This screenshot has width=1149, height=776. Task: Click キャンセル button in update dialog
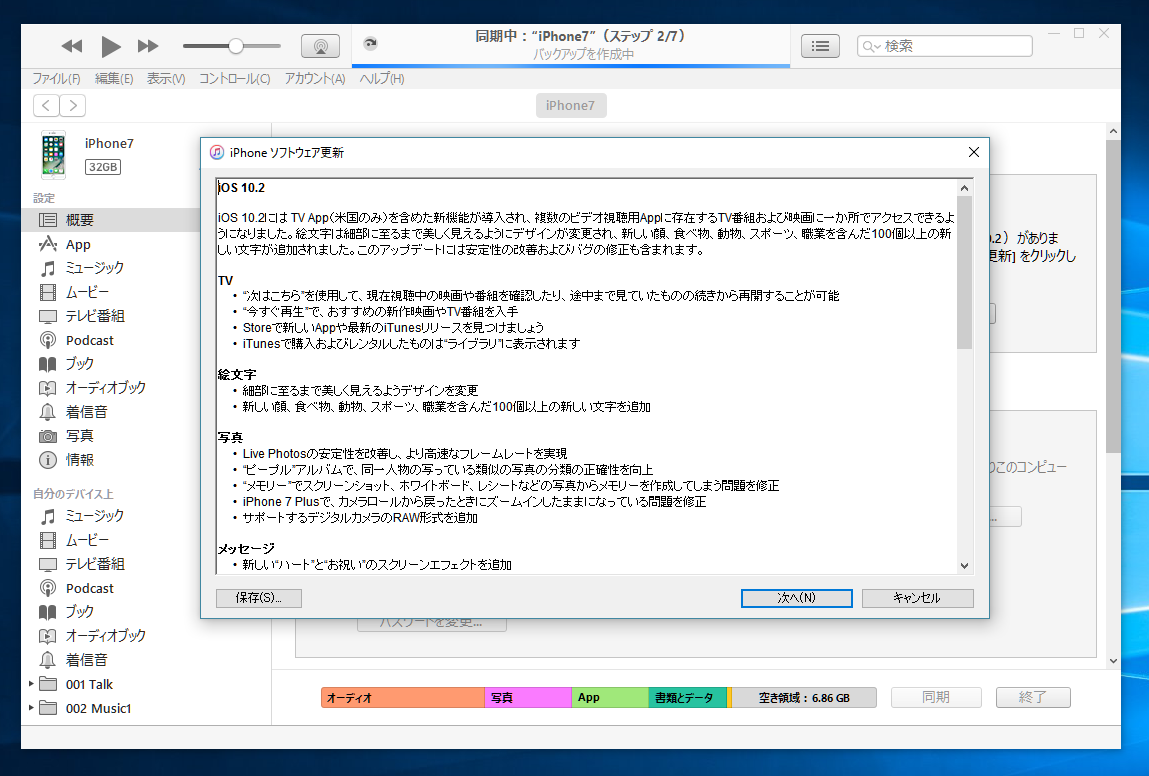917,598
